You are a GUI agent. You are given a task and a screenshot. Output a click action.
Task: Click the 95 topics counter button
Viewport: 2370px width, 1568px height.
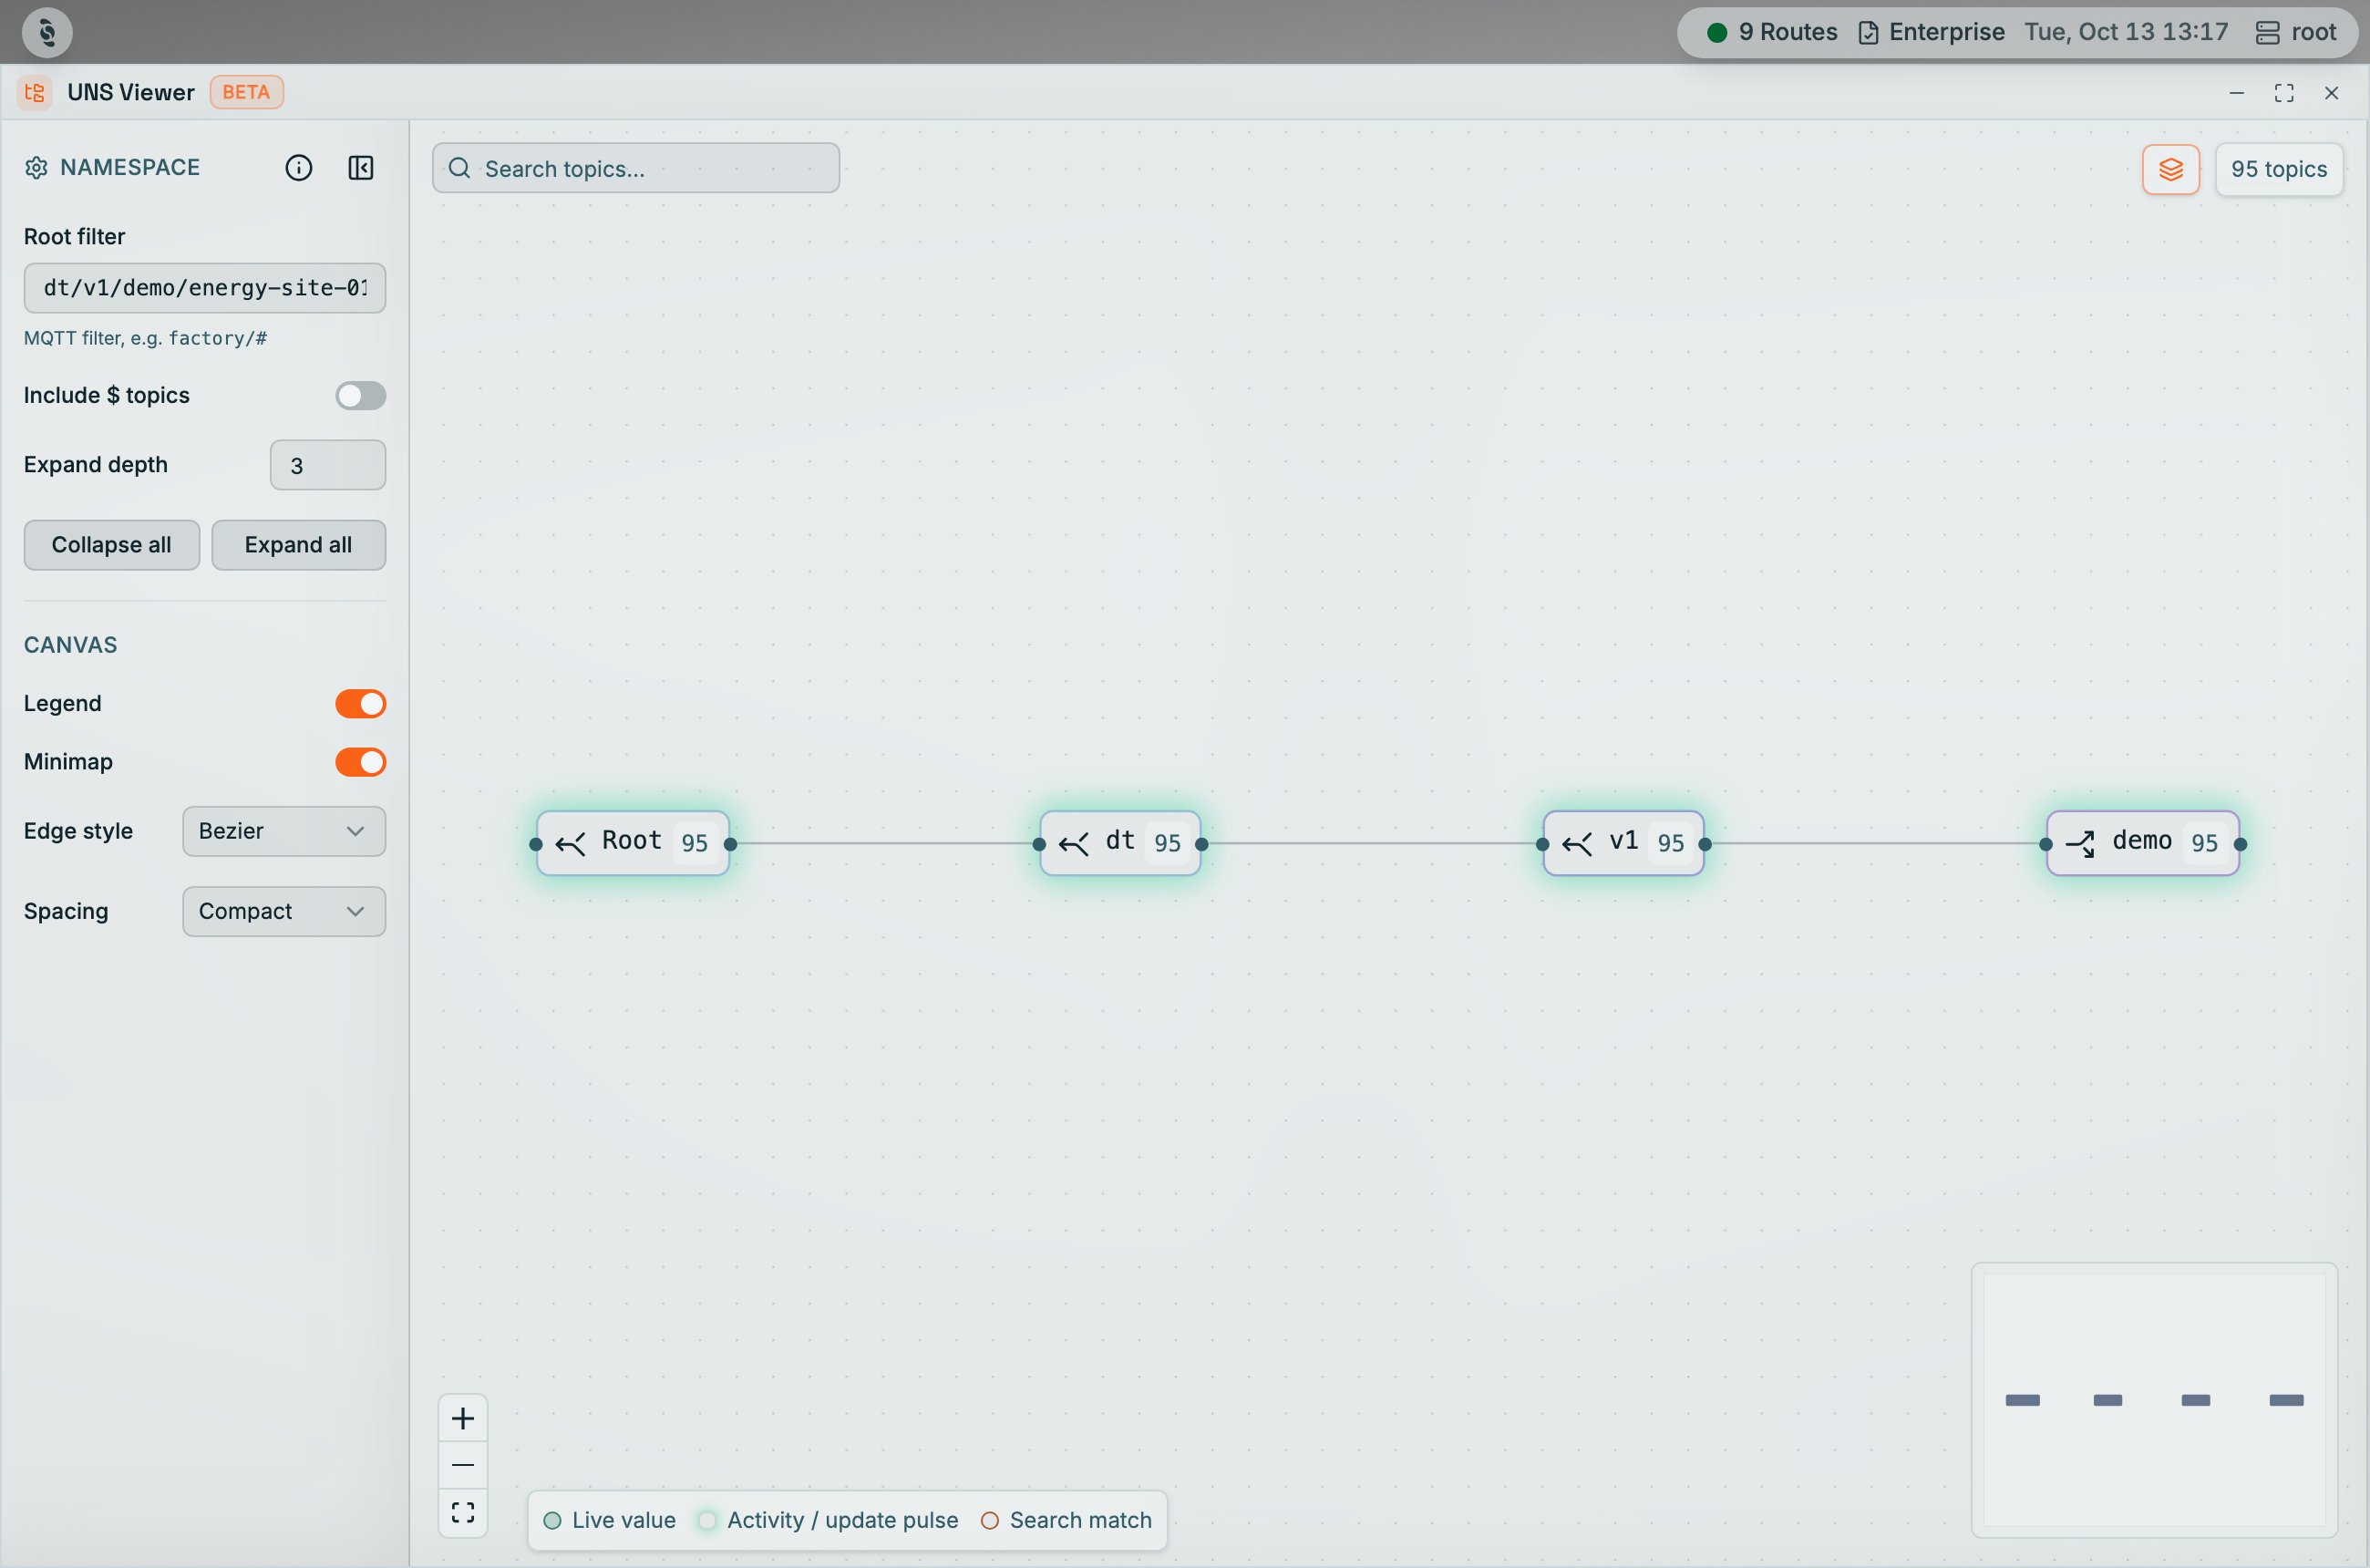click(2278, 169)
